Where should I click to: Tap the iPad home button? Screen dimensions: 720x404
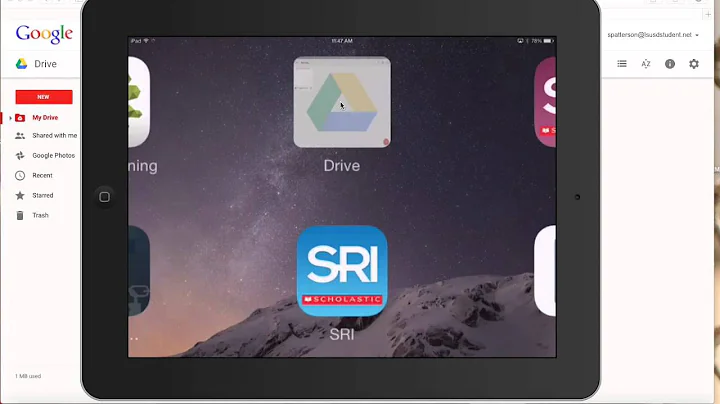tap(105, 197)
